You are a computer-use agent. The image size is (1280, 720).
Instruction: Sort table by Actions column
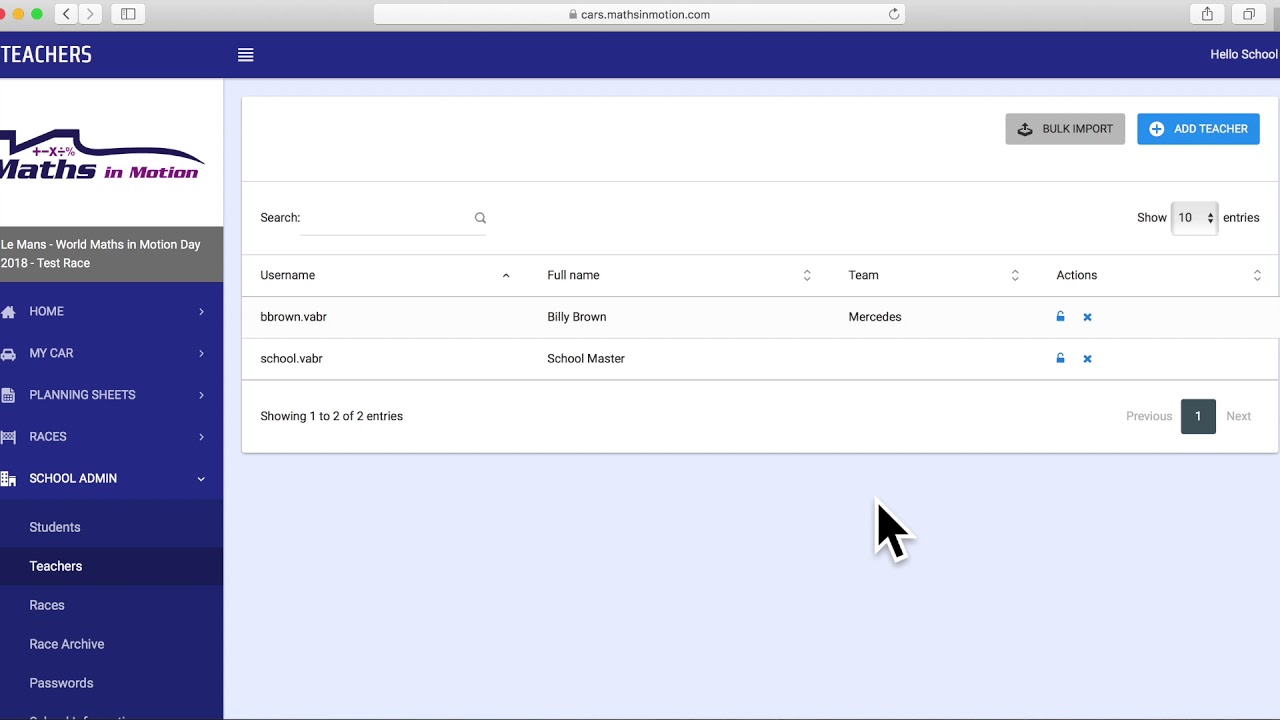click(1158, 275)
